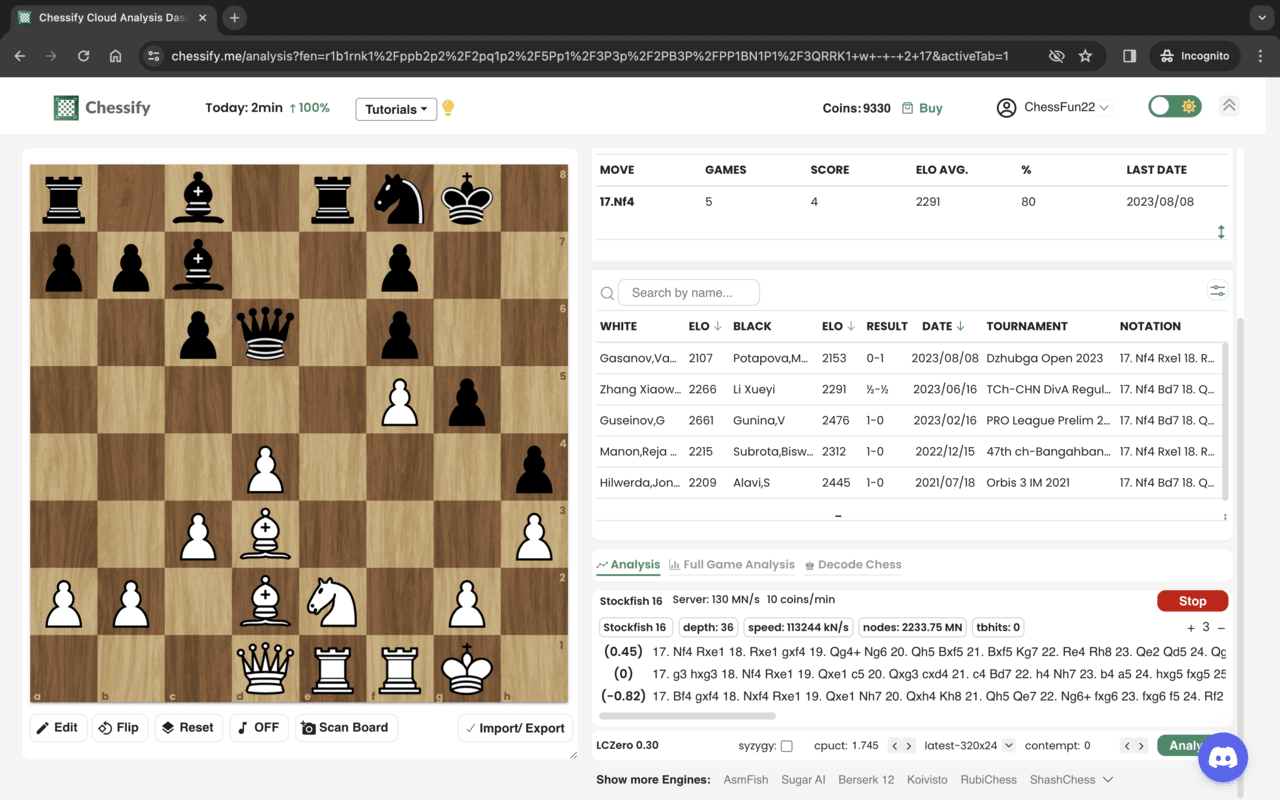The height and width of the screenshot is (800, 1280).
Task: Open Chrome side panel icon
Action: point(1129,56)
